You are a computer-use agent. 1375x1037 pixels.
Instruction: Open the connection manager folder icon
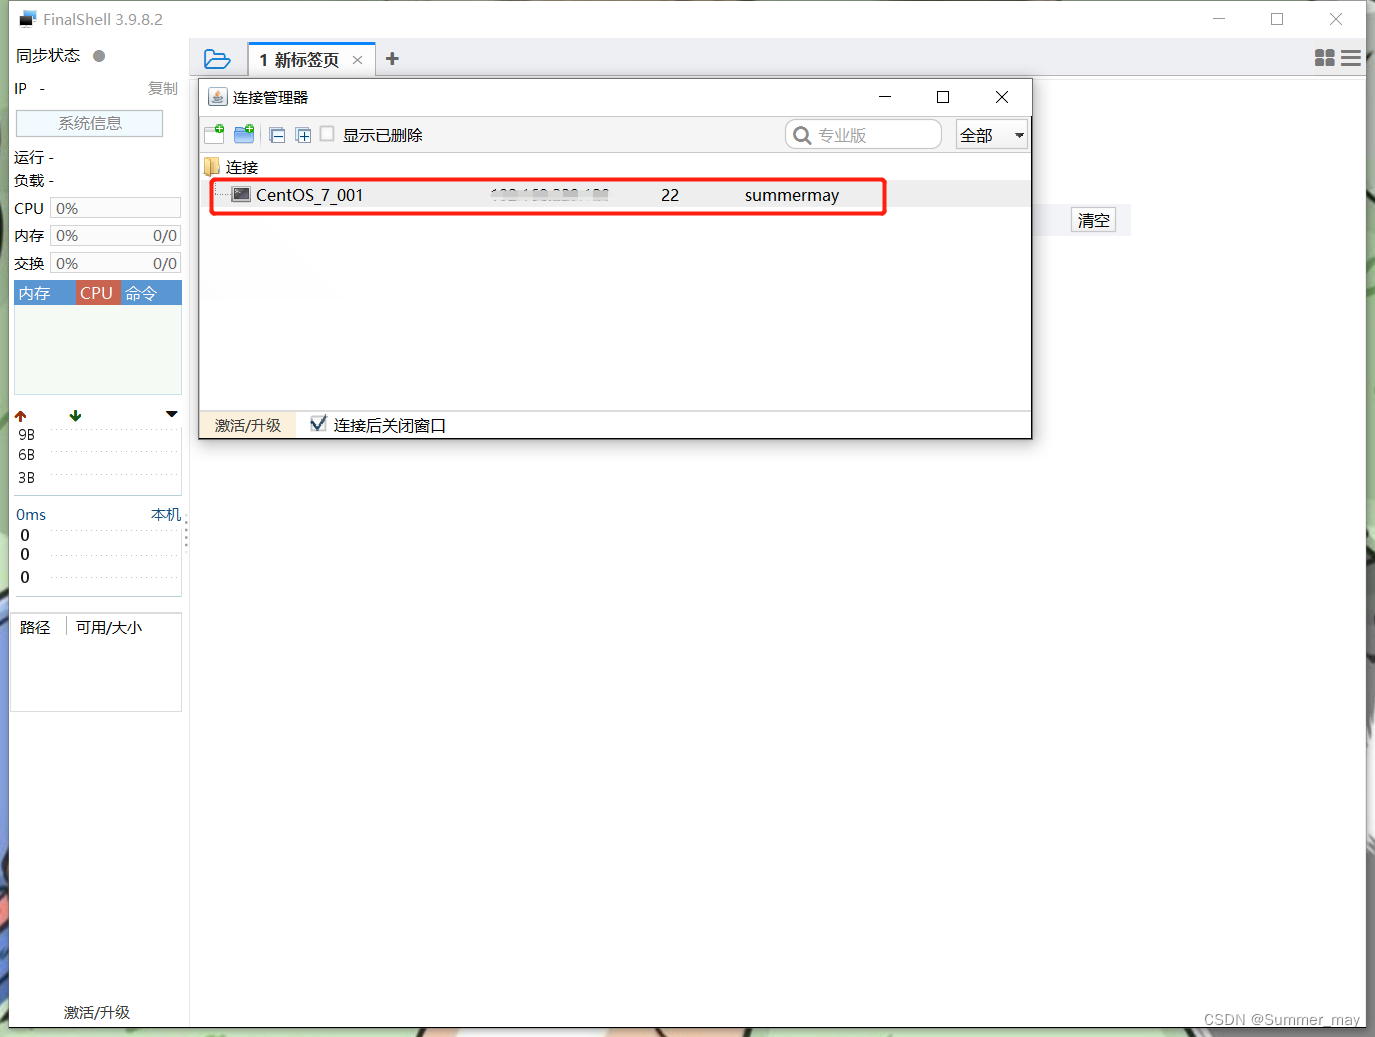217,59
